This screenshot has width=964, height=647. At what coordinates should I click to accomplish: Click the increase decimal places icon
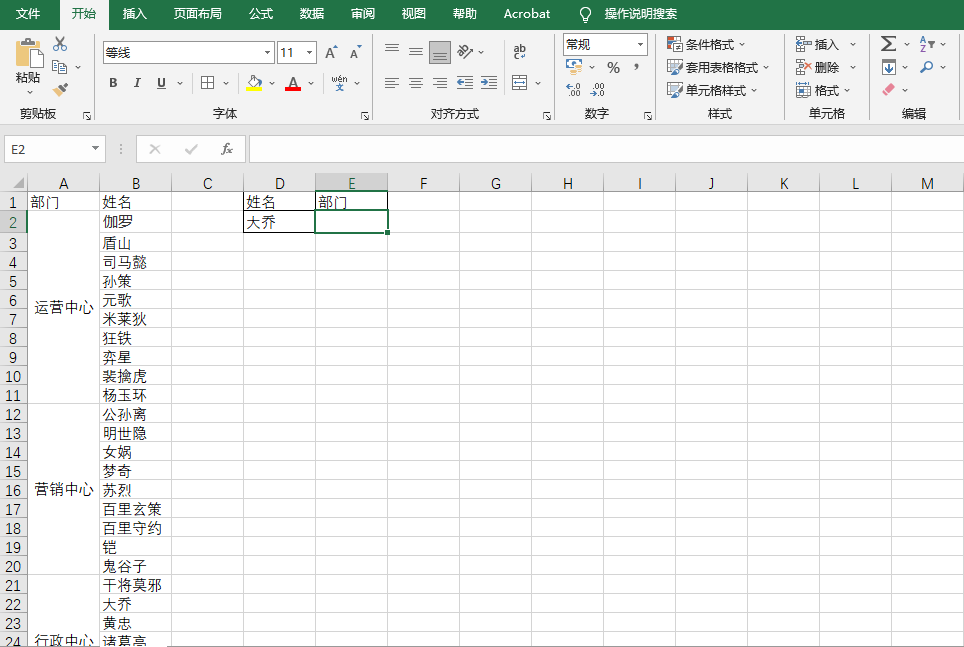click(573, 90)
